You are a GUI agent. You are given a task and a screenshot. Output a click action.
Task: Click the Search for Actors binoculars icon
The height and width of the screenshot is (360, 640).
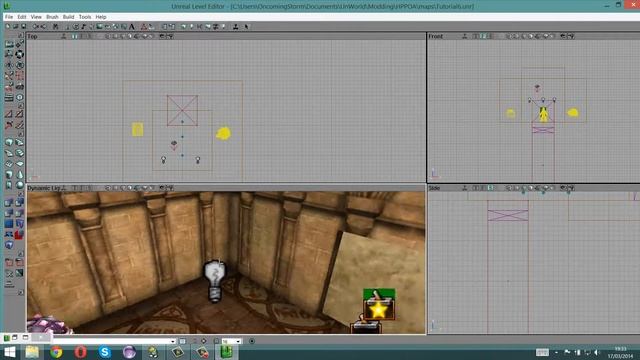[56, 27]
